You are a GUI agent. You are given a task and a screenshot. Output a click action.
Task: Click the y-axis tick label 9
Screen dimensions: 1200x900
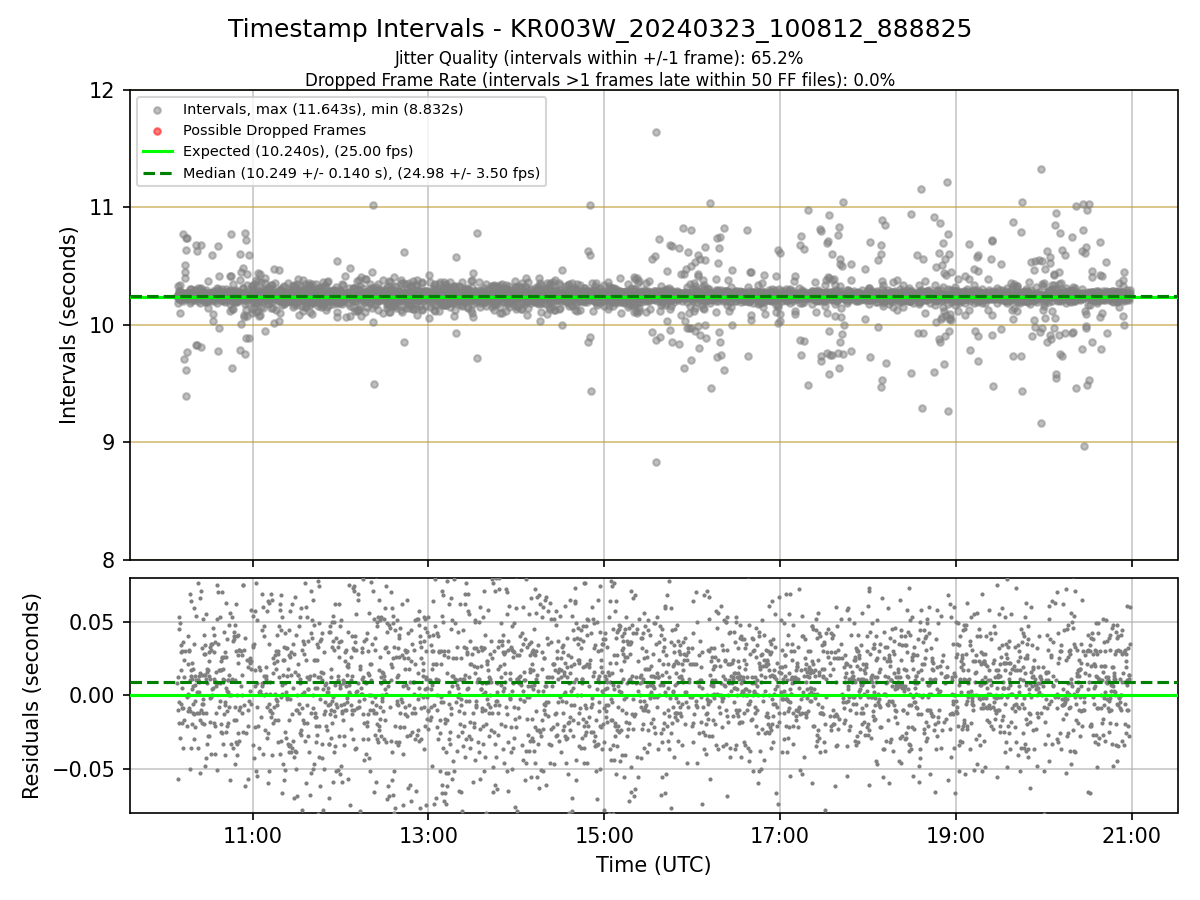pos(111,442)
